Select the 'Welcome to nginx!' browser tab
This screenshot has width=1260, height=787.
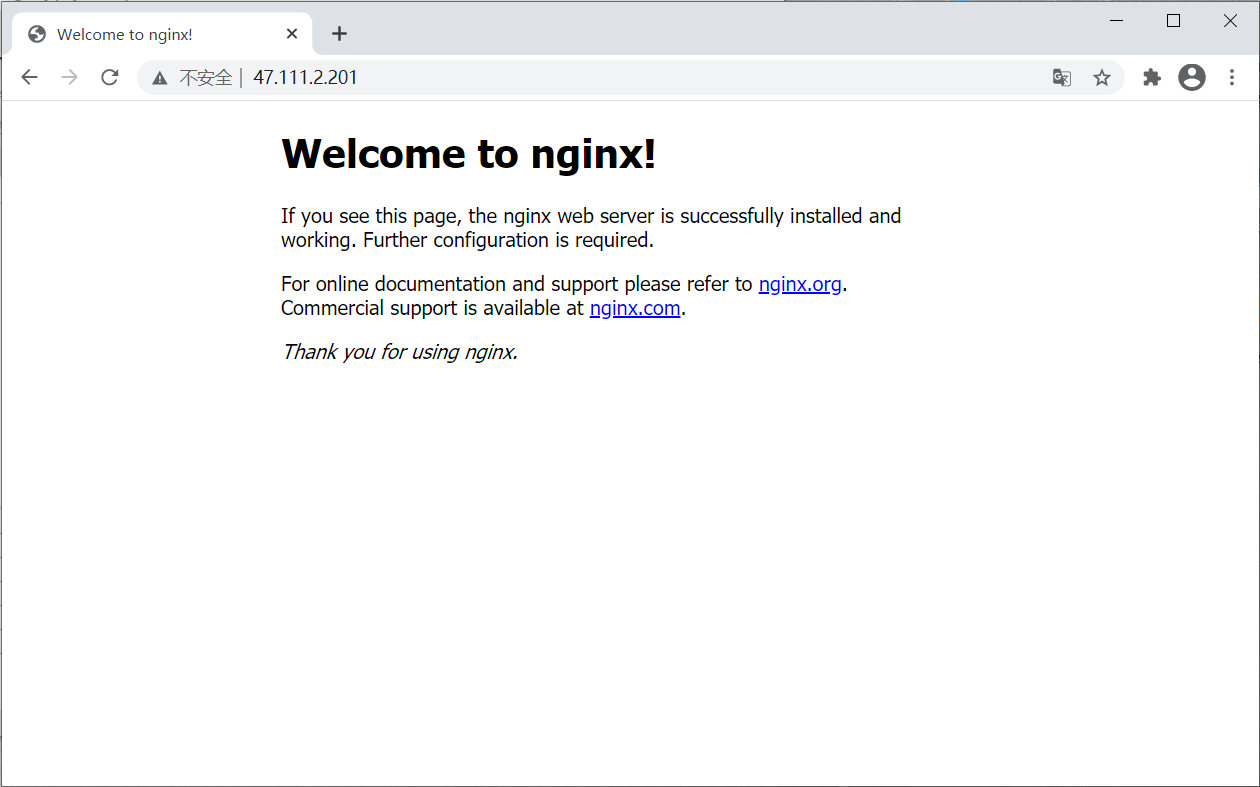coord(162,34)
